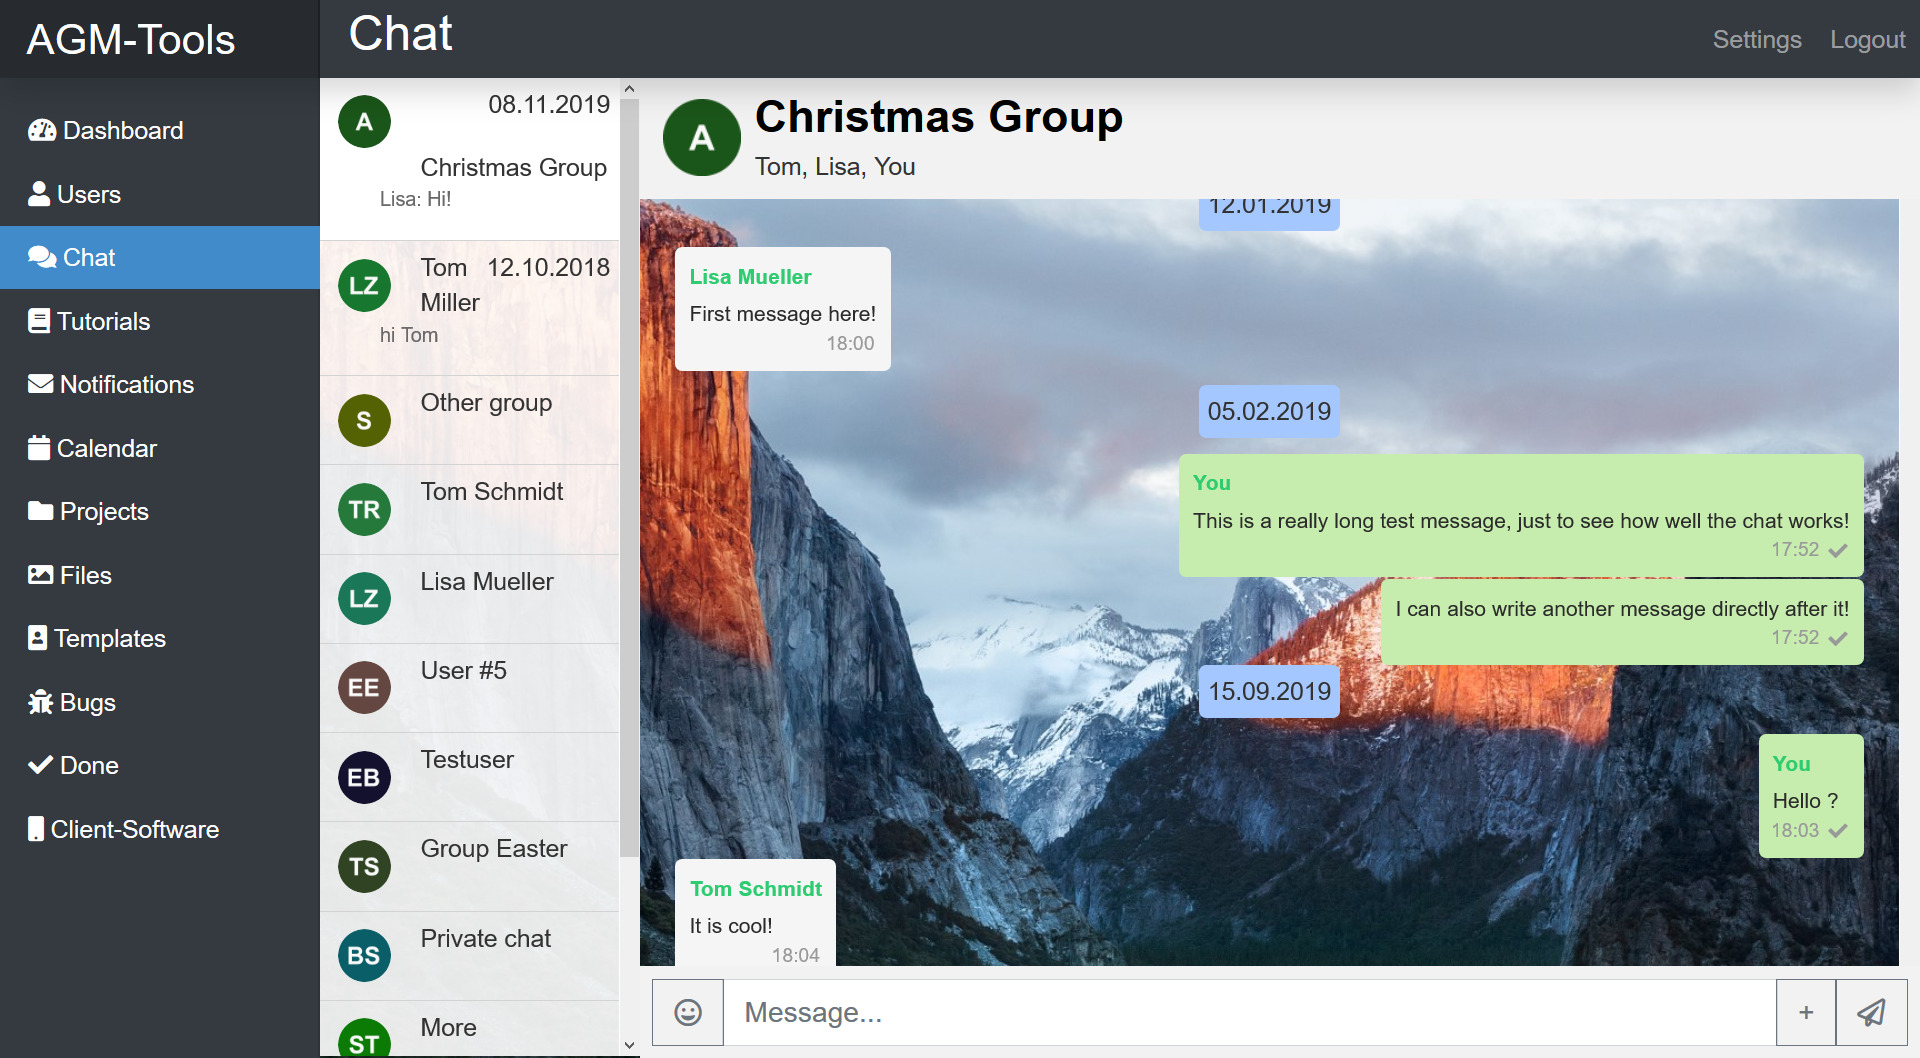Click the Logout link

pos(1868,39)
